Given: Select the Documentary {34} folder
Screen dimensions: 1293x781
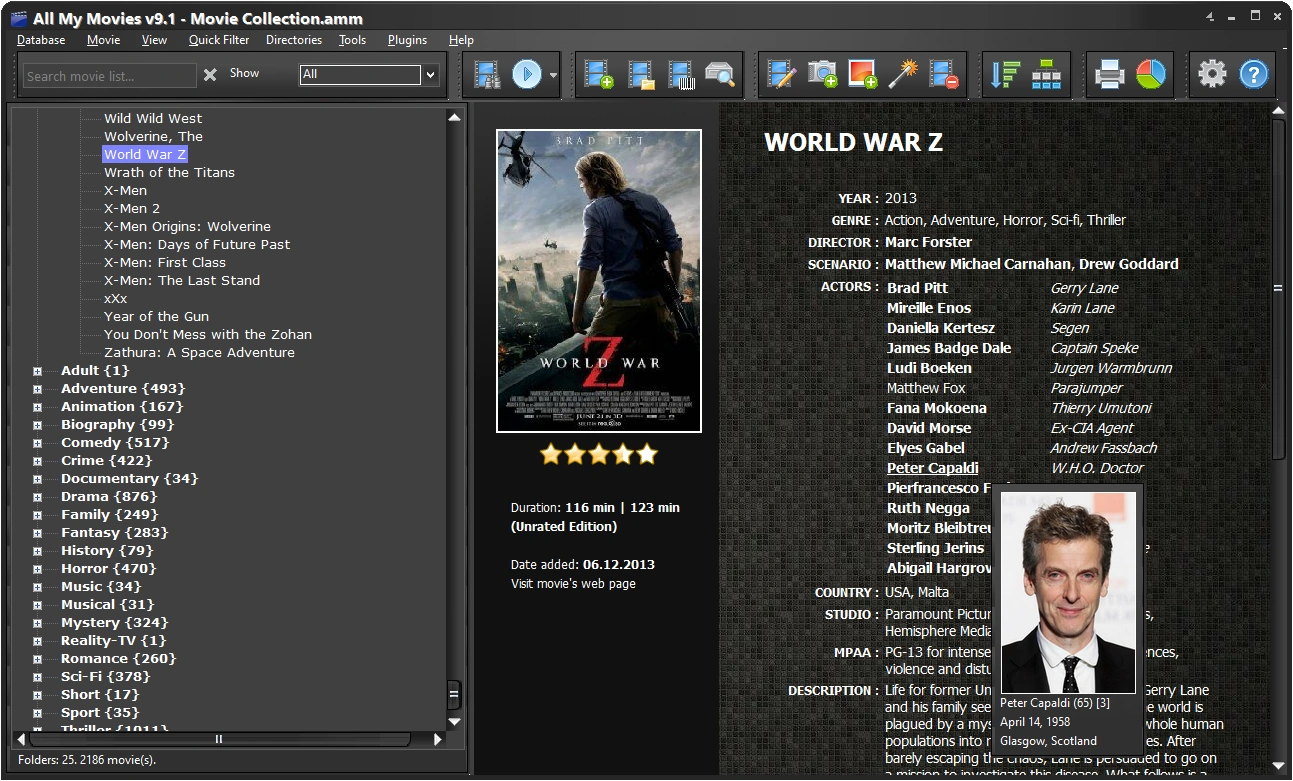Looking at the screenshot, I should [129, 478].
